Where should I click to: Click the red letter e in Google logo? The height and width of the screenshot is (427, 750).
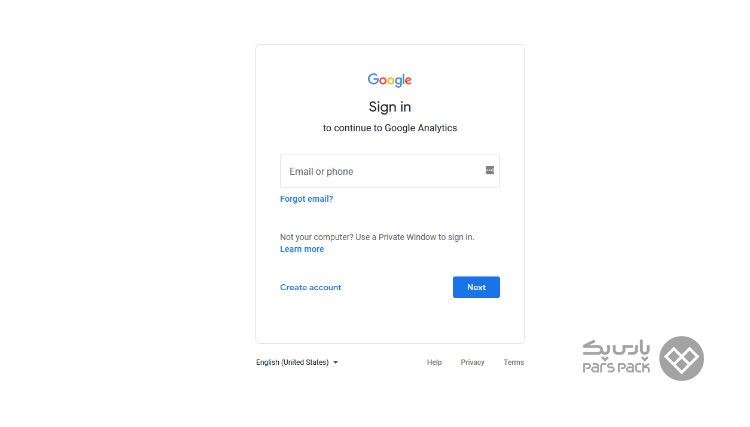[x=408, y=80]
